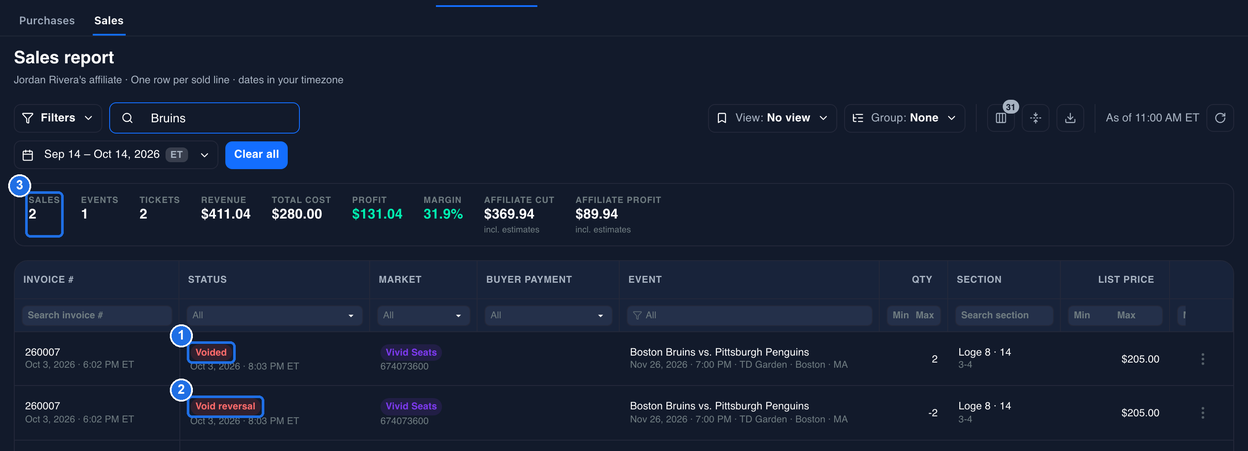Screen dimensions: 1248x451
Task: Click the Qty Min filter field
Action: click(x=900, y=315)
